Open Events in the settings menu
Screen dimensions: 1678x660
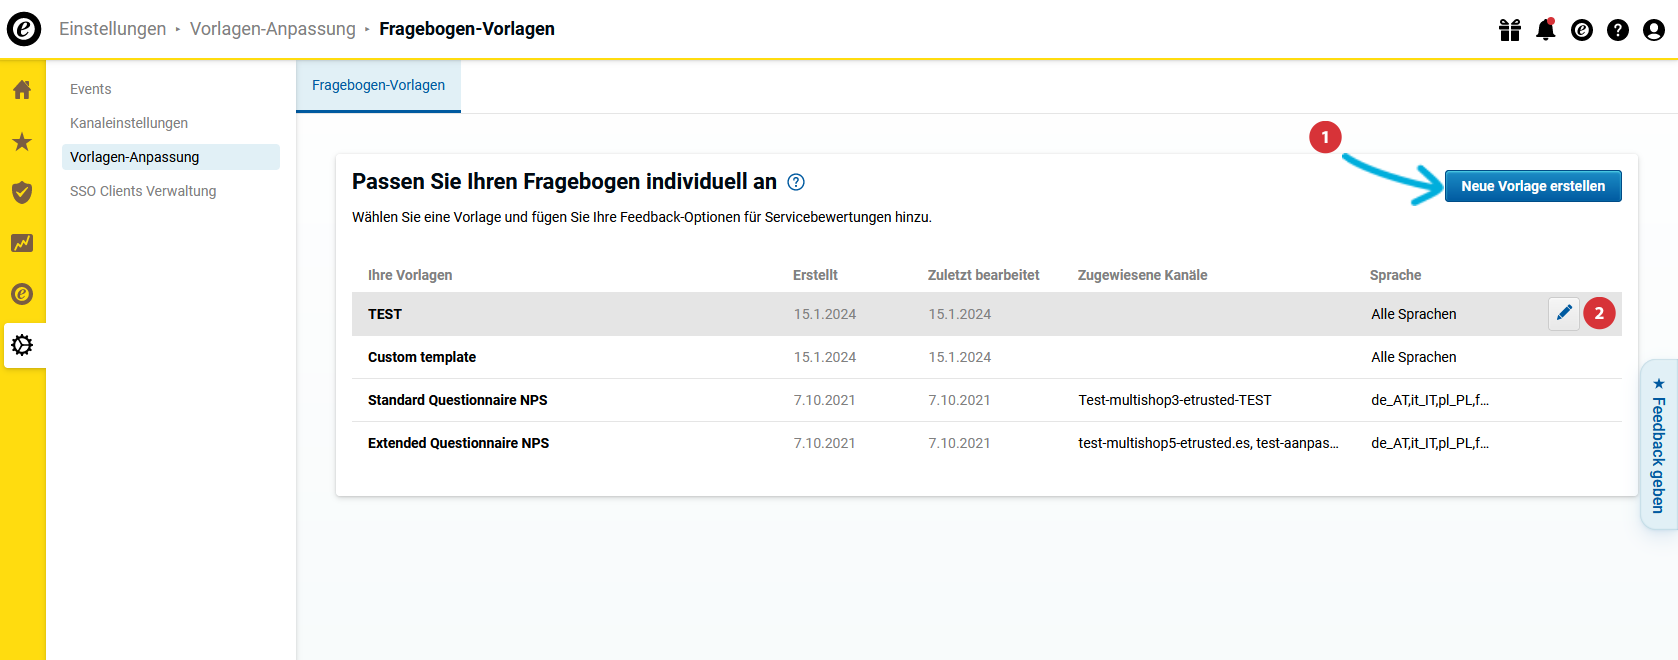tap(91, 89)
